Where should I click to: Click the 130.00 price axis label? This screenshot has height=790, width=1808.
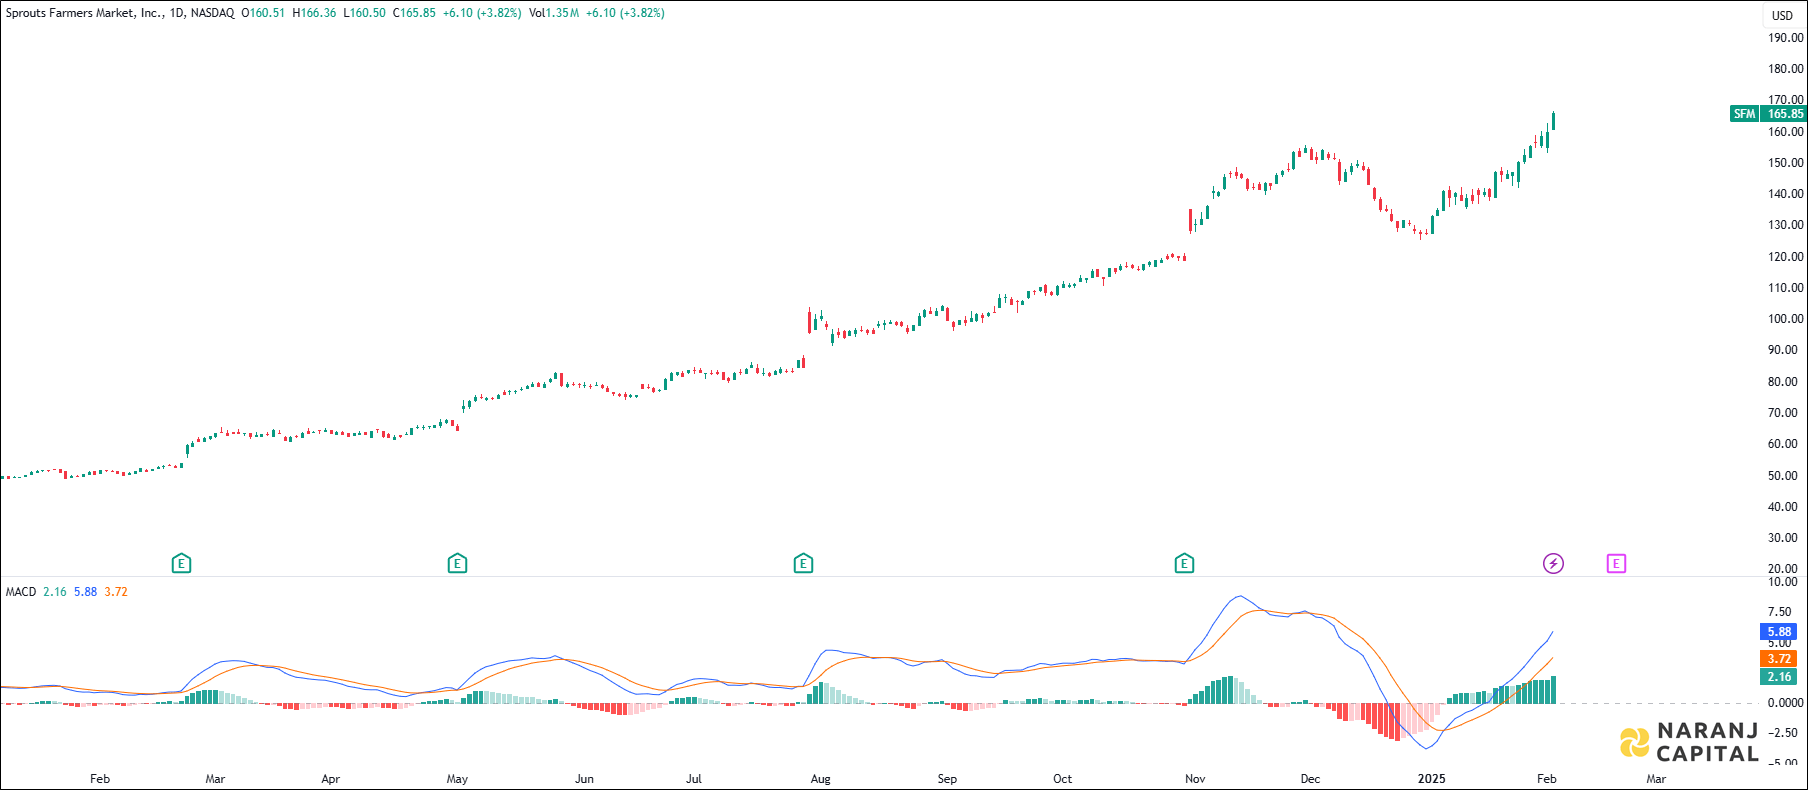[x=1786, y=225]
